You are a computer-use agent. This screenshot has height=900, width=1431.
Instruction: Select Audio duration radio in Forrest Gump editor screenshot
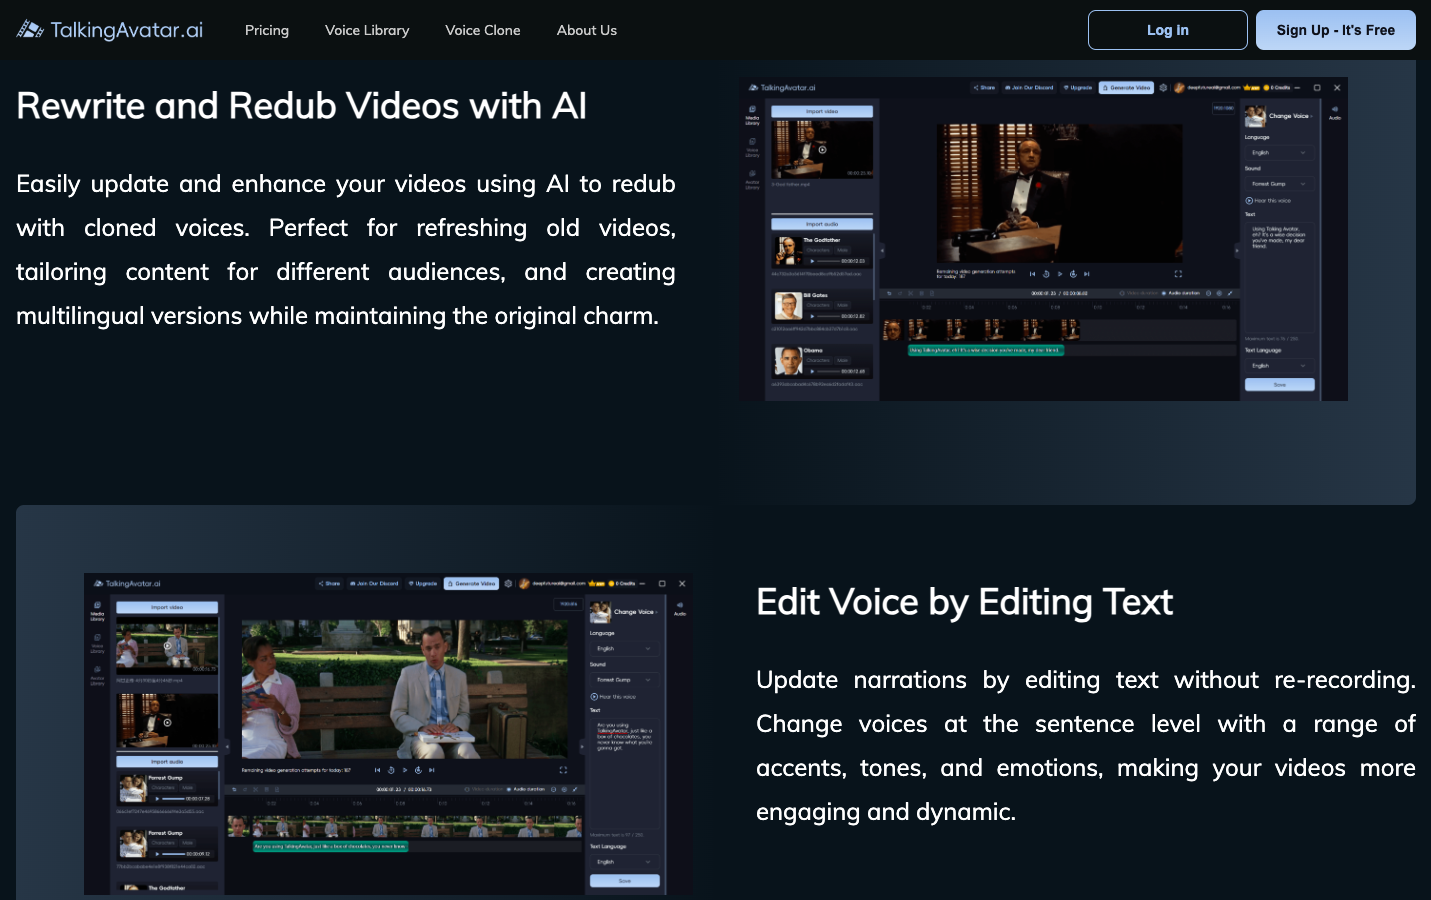tap(509, 789)
